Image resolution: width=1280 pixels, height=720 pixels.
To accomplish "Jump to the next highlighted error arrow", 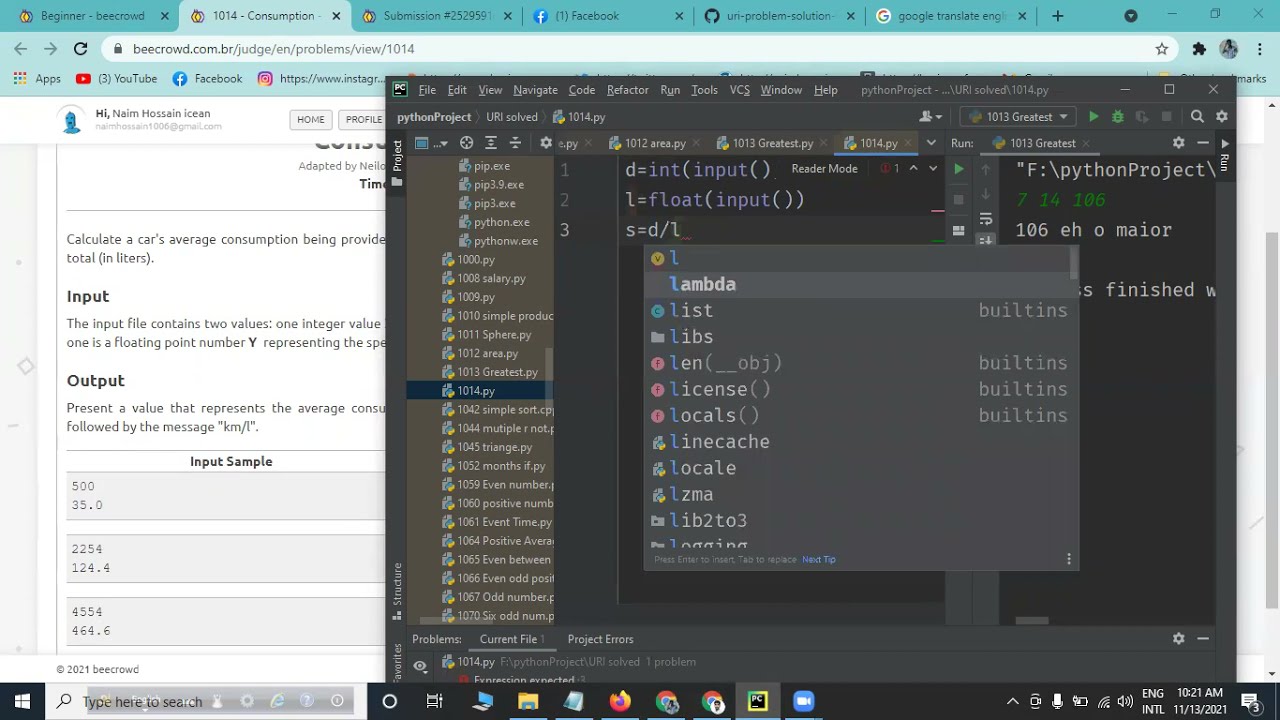I will pyautogui.click(x=932, y=168).
